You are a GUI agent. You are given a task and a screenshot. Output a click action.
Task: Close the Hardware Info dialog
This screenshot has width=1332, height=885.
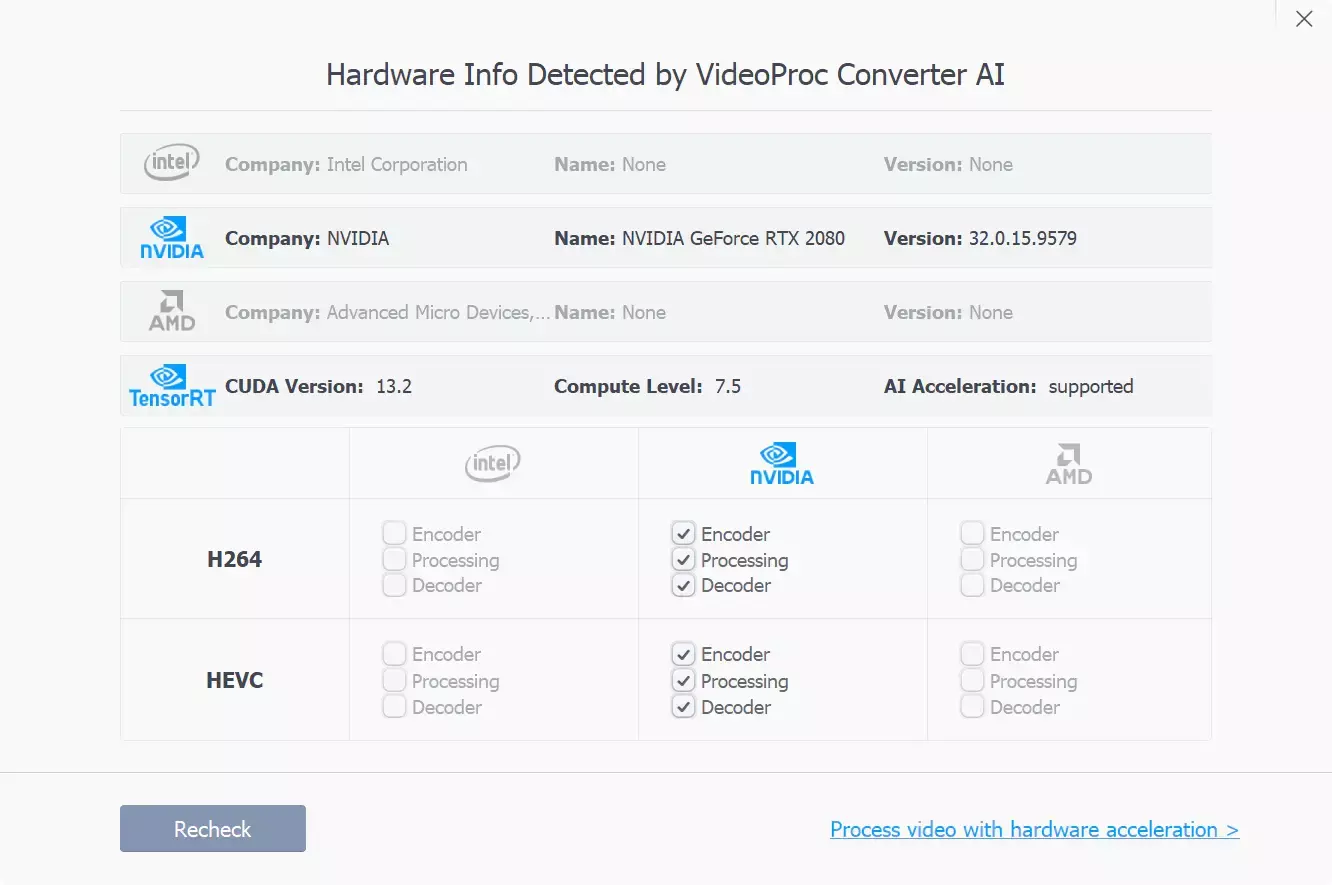1304,19
